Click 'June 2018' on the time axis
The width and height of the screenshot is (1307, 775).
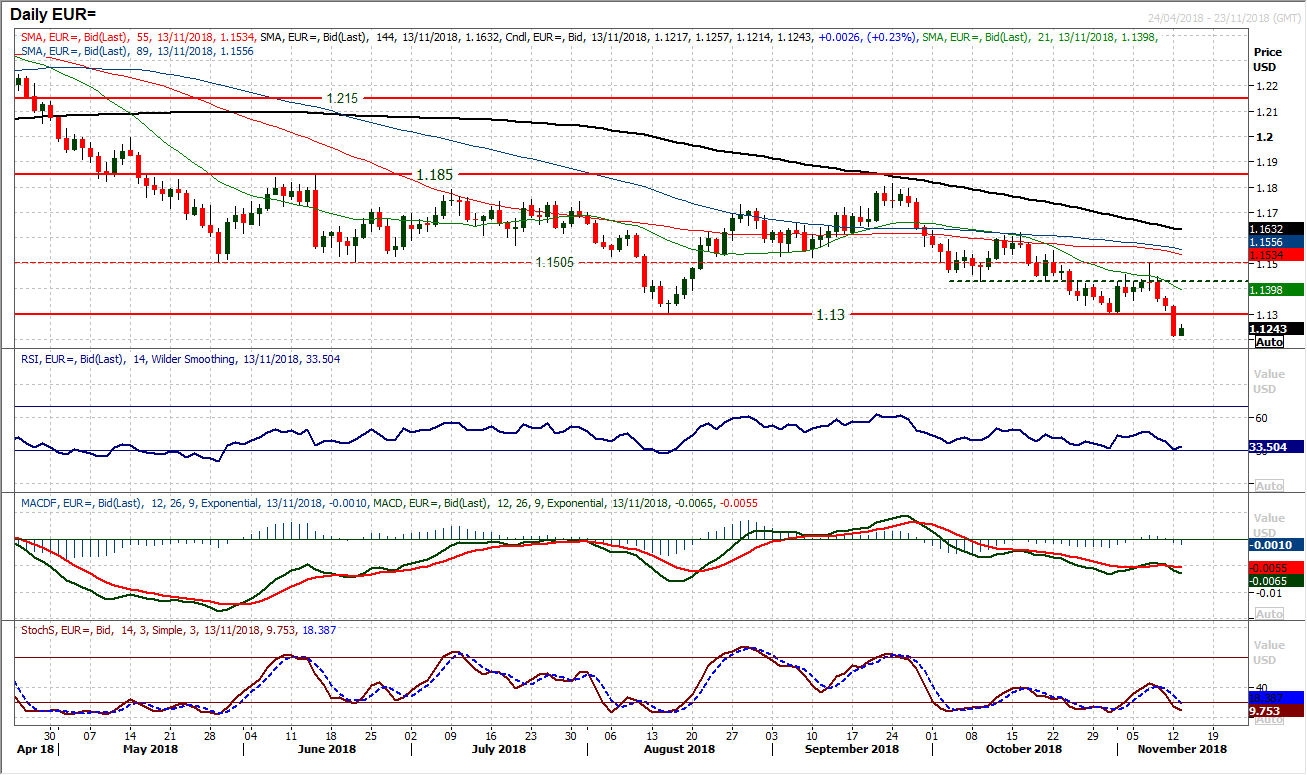tap(328, 749)
